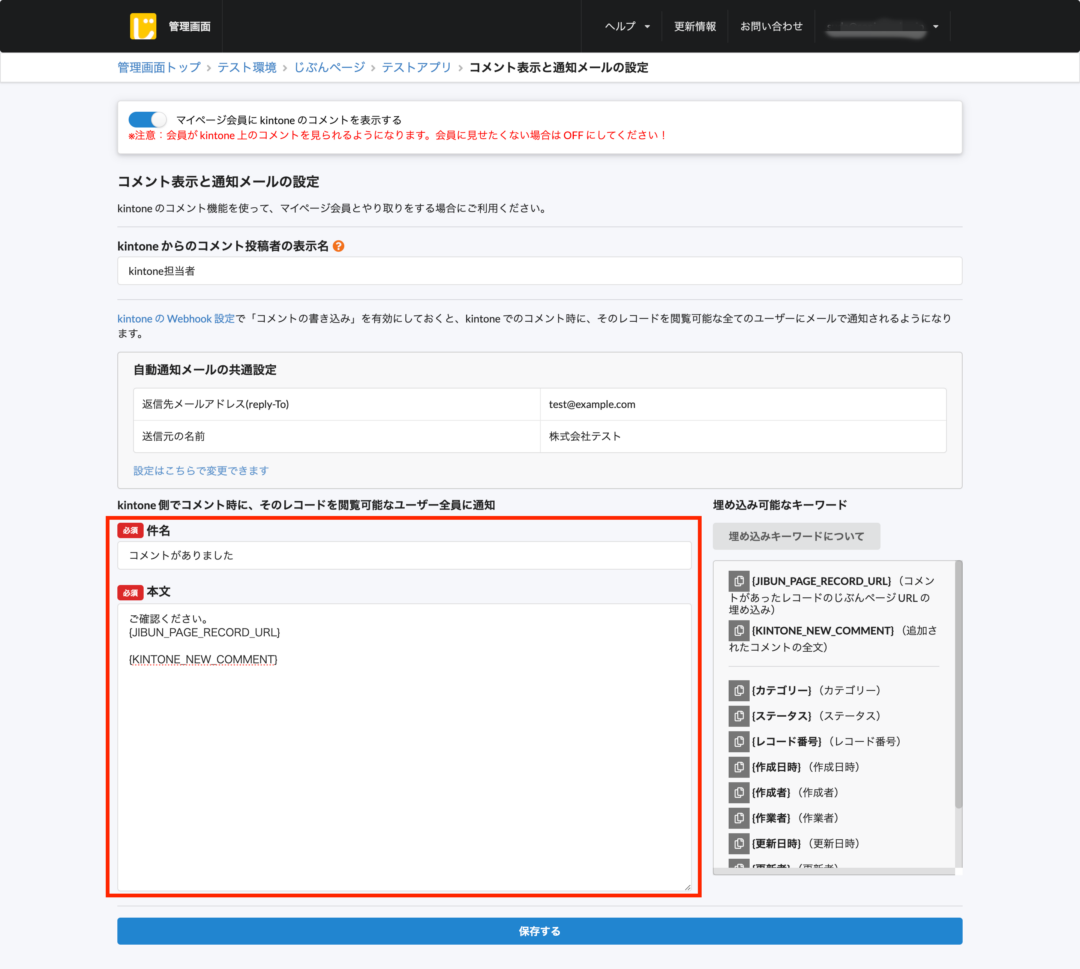Copy the {更新日時} keyword icon
This screenshot has width=1080, height=969.
[x=738, y=843]
